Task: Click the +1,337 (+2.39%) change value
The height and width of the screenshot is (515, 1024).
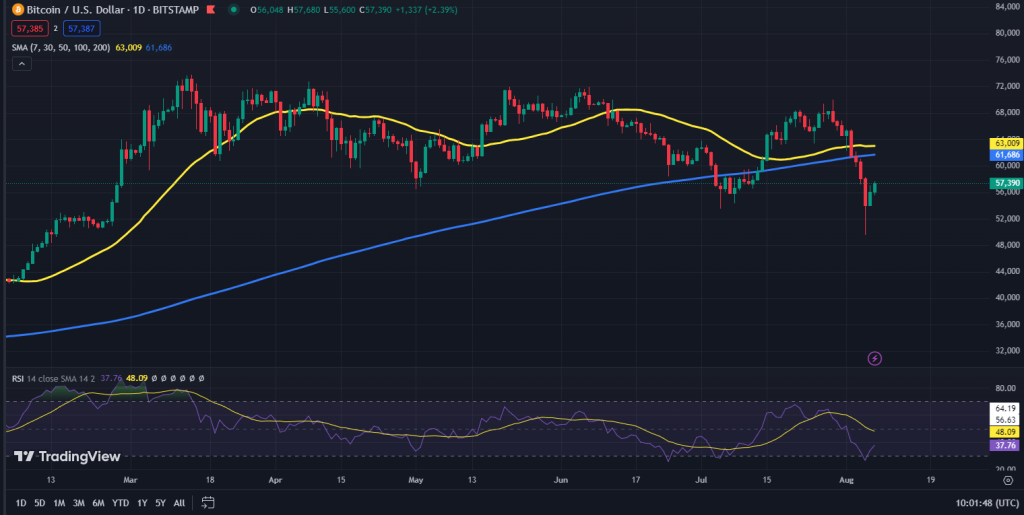Action: click(x=426, y=10)
